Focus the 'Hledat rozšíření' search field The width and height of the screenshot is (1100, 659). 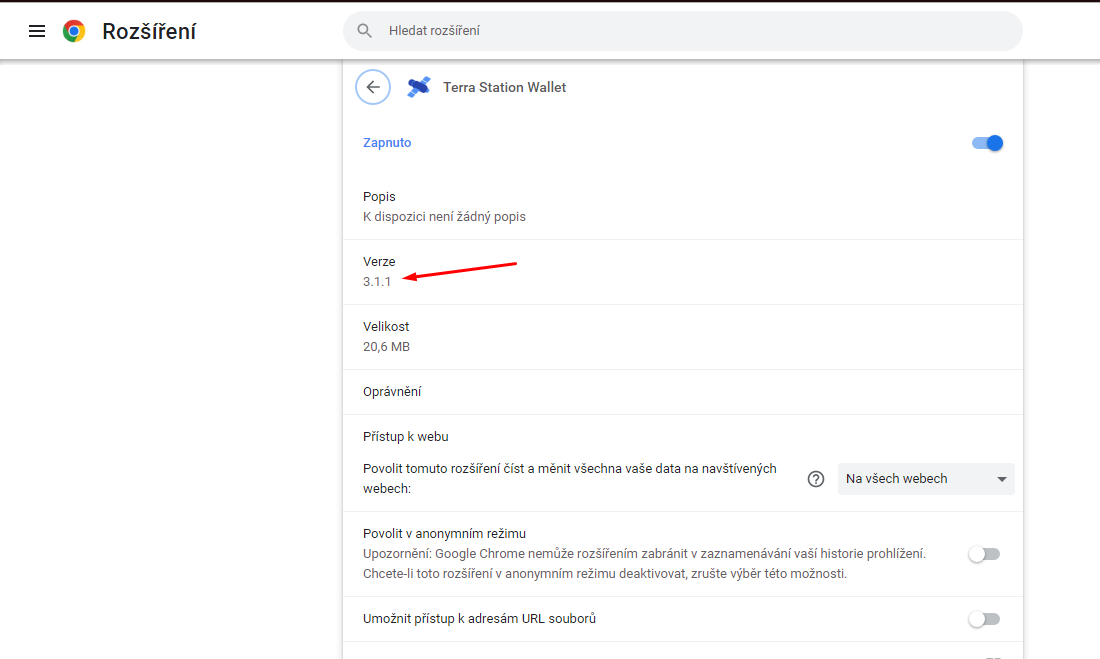pyautogui.click(x=690, y=31)
